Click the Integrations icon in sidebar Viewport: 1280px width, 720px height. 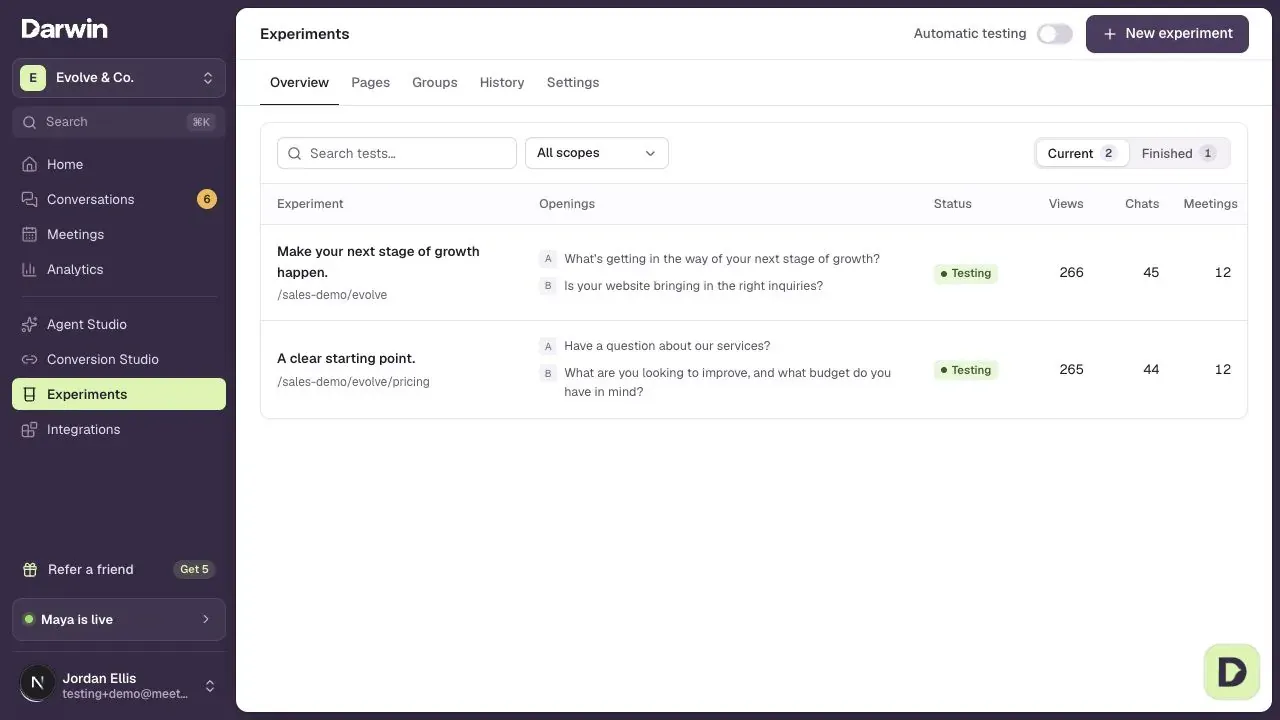[x=29, y=429]
